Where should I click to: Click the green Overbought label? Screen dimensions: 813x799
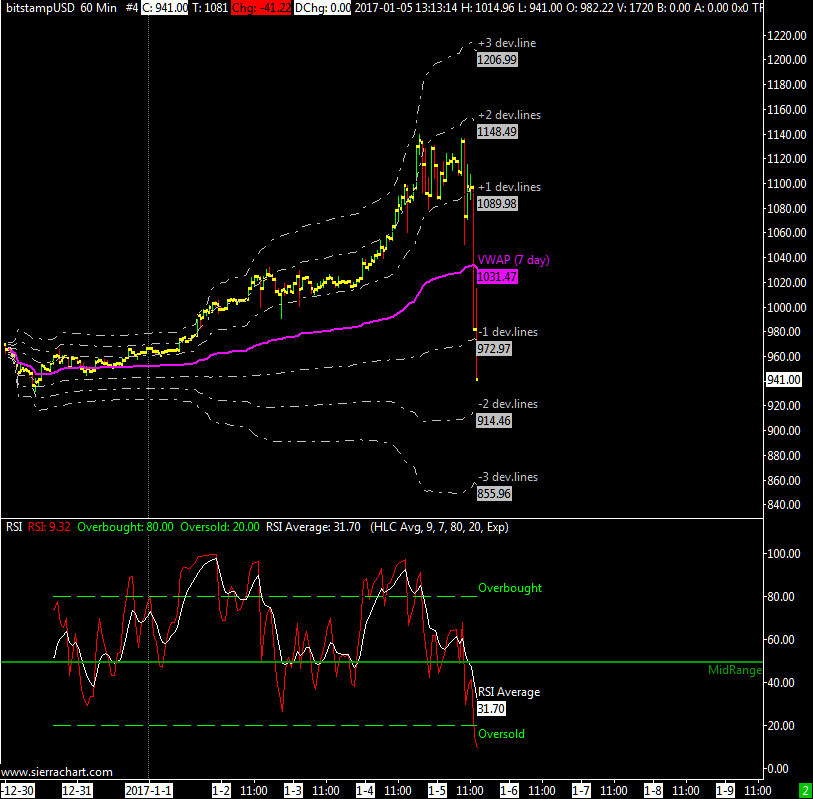[x=510, y=588]
